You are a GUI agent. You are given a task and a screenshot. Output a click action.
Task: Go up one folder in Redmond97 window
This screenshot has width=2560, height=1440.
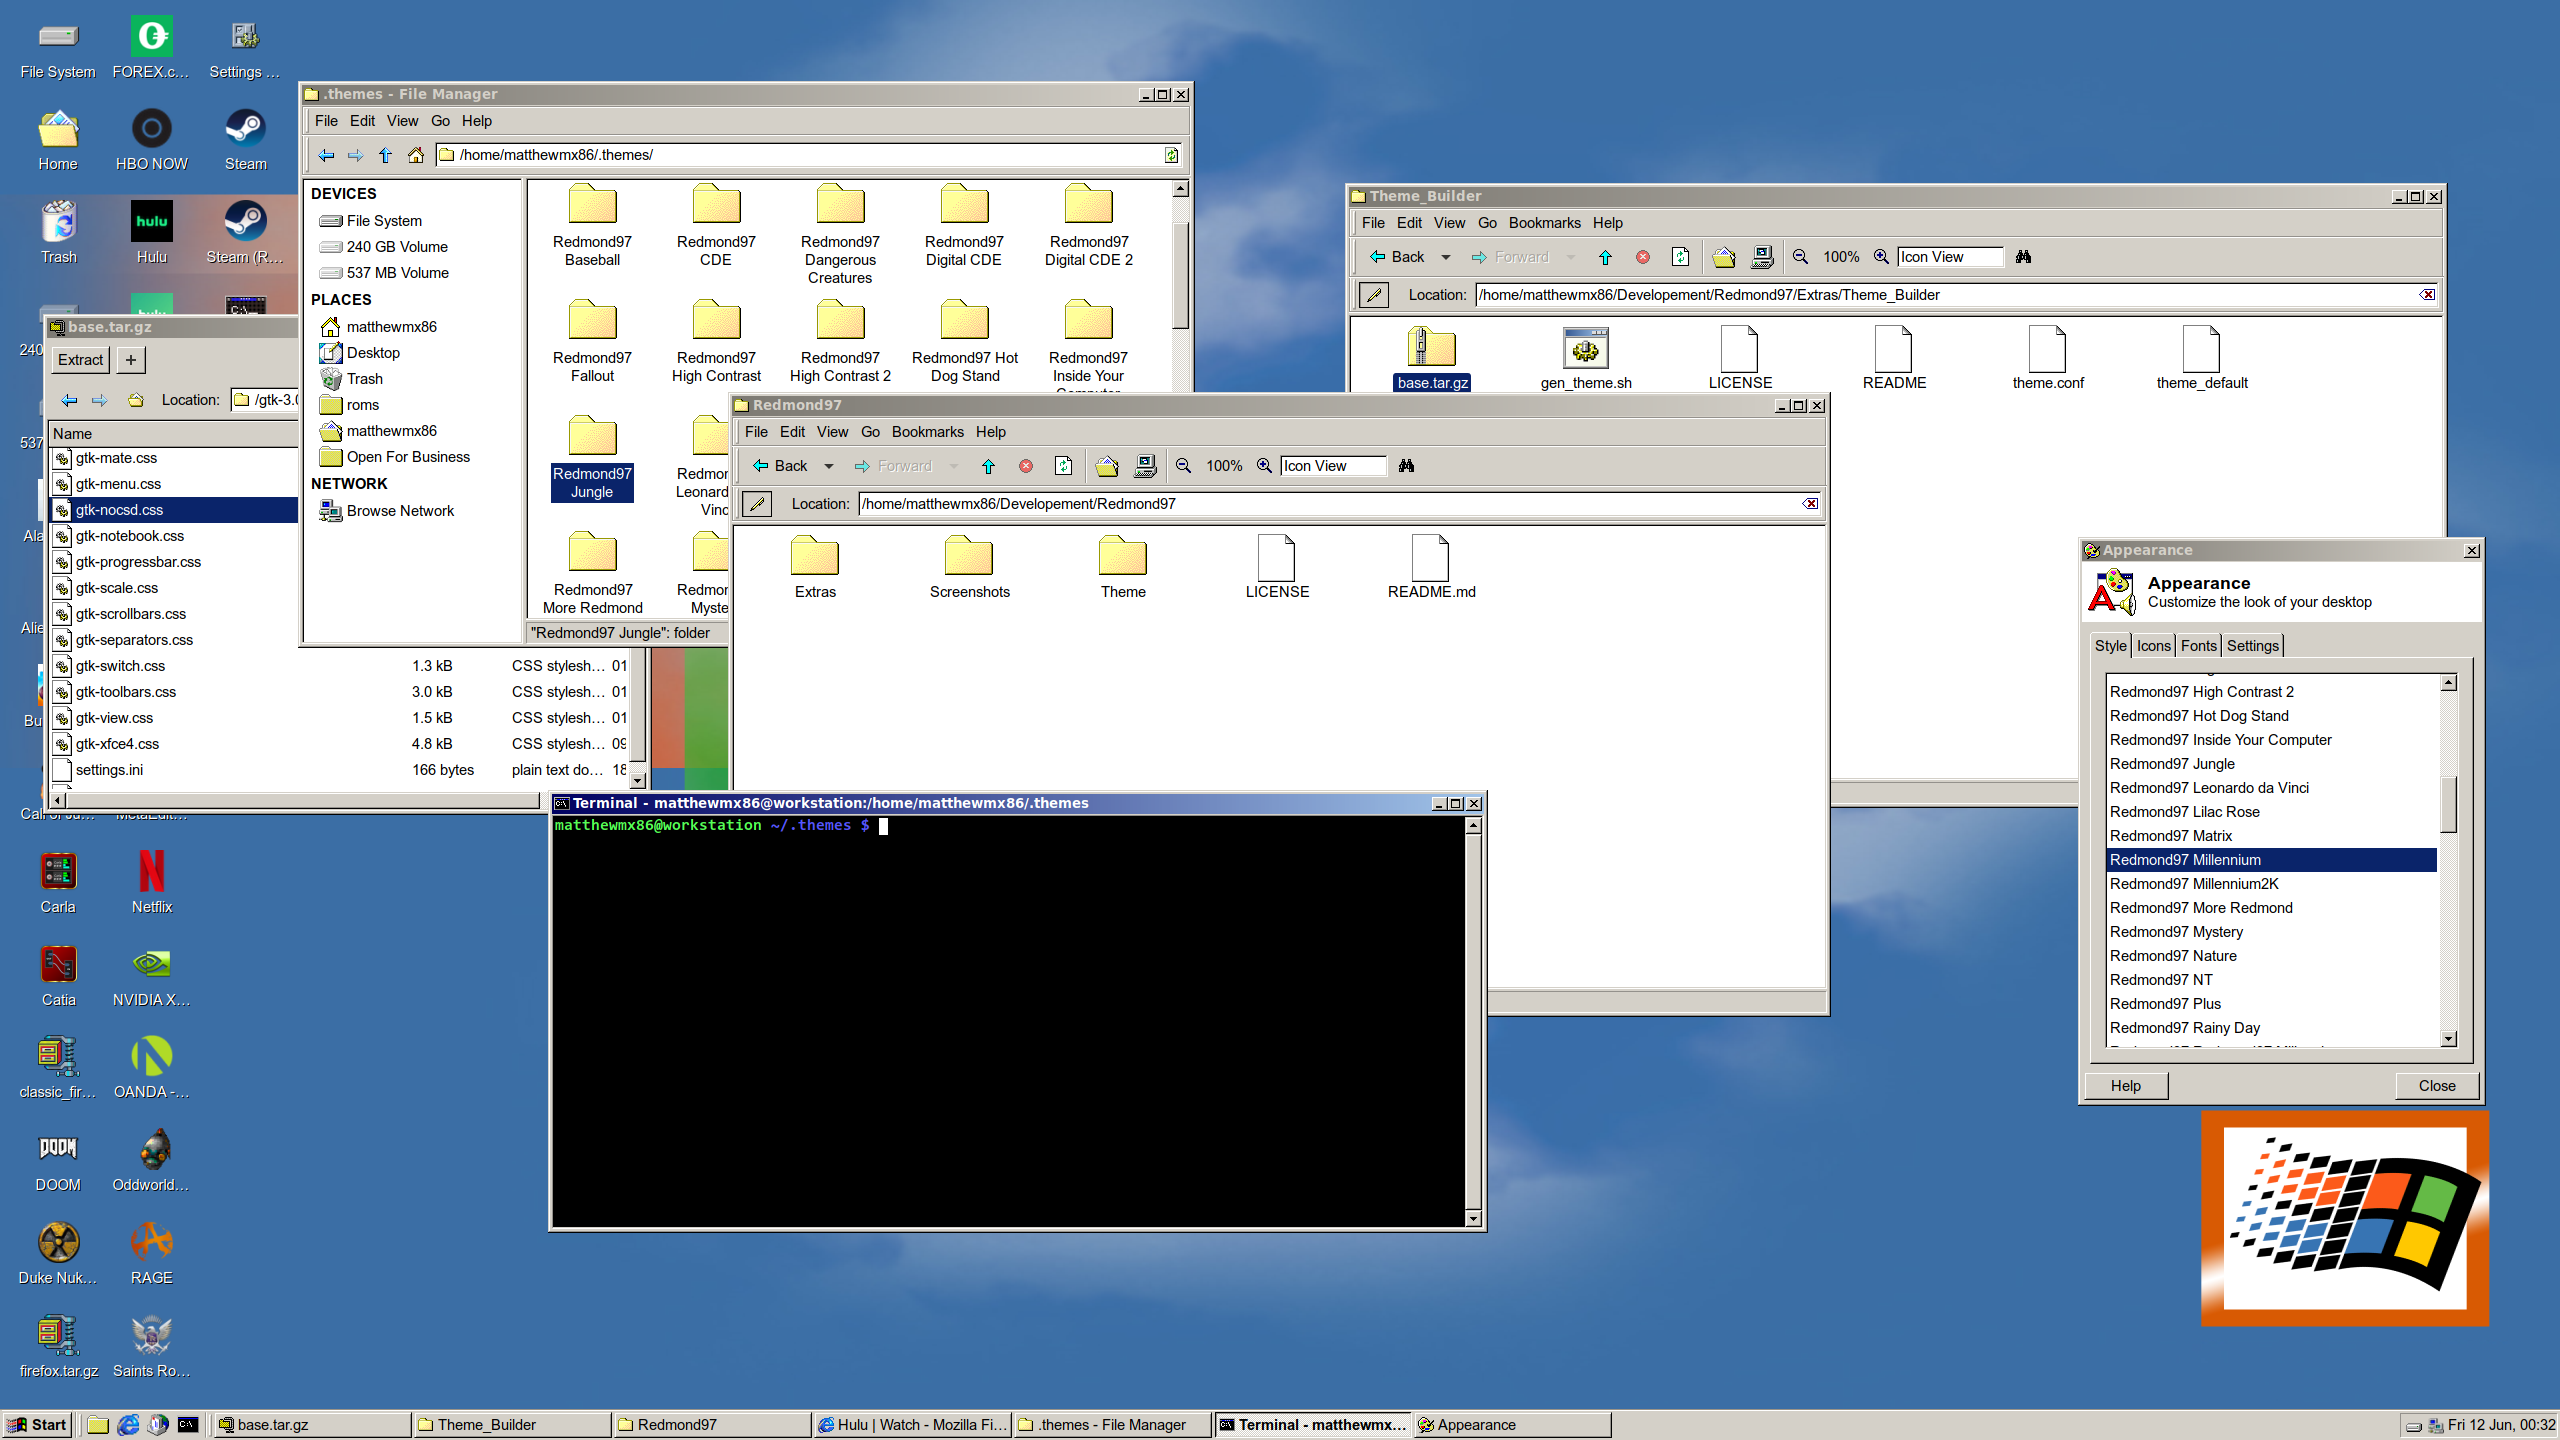988,466
